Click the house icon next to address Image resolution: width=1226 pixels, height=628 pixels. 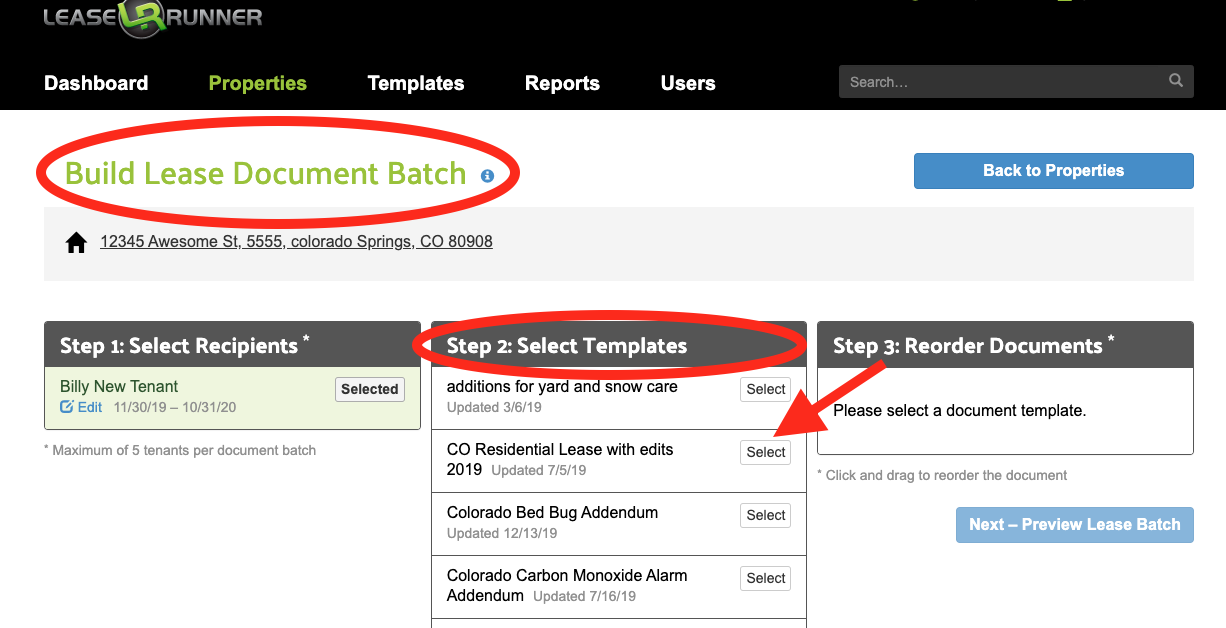coord(76,243)
